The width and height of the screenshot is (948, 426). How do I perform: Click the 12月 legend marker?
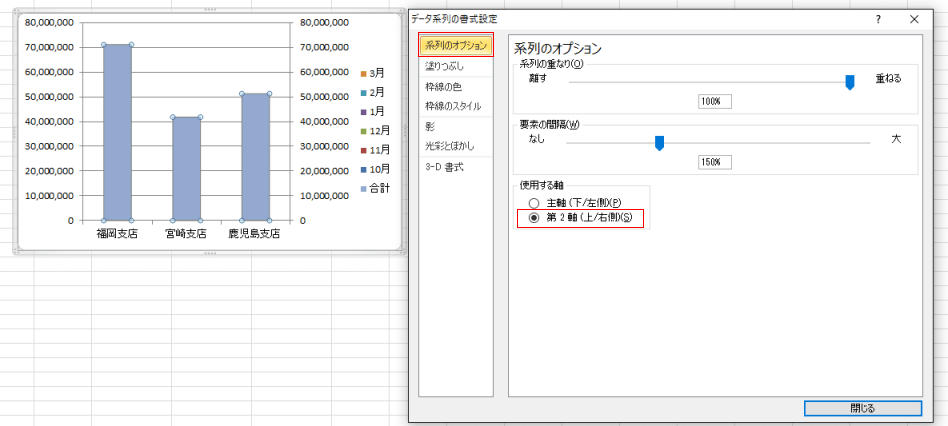tap(363, 131)
